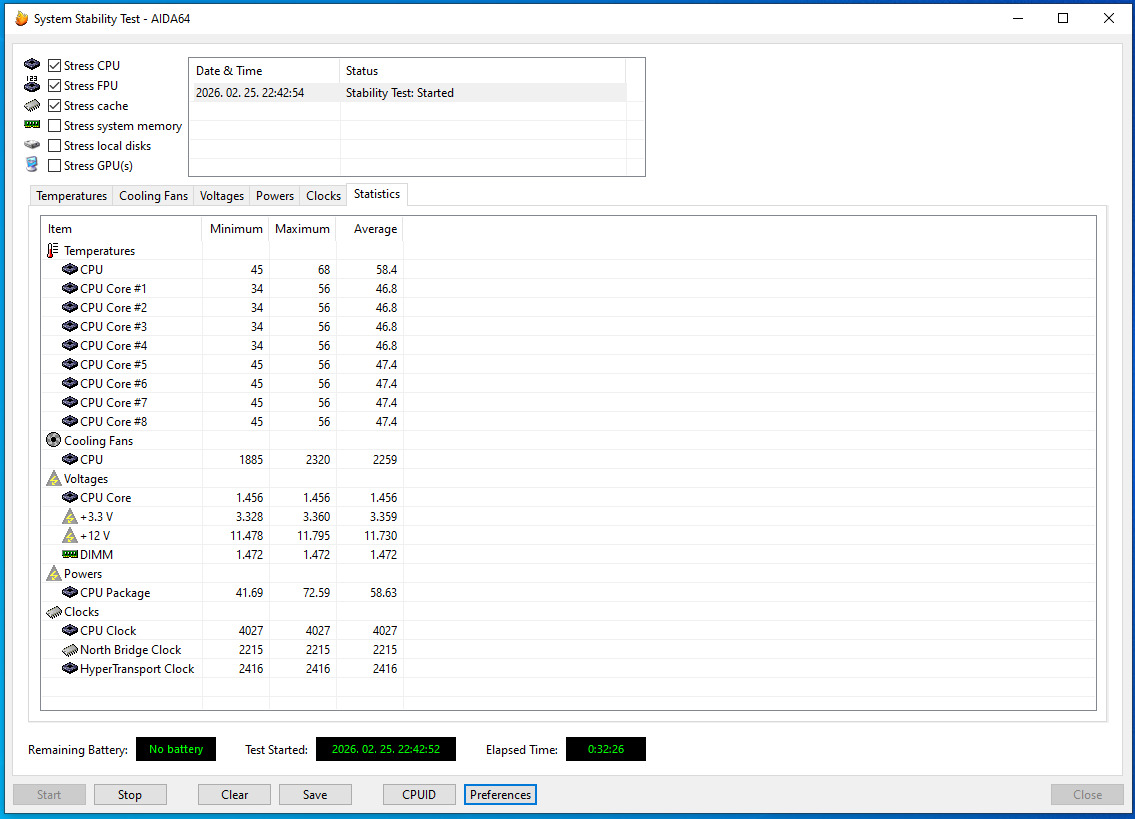Disable the Stress cache checkbox
1135x819 pixels.
click(54, 106)
